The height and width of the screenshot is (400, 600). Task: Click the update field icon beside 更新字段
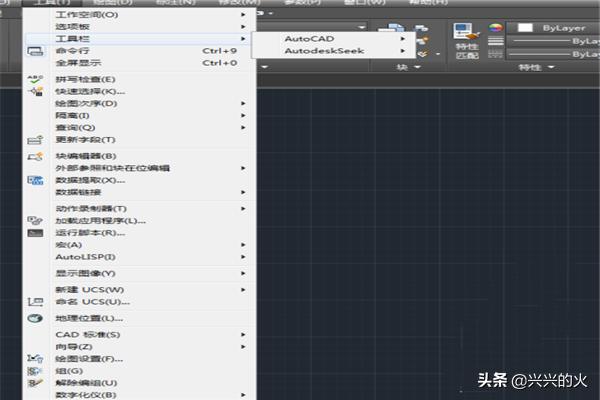[35, 140]
